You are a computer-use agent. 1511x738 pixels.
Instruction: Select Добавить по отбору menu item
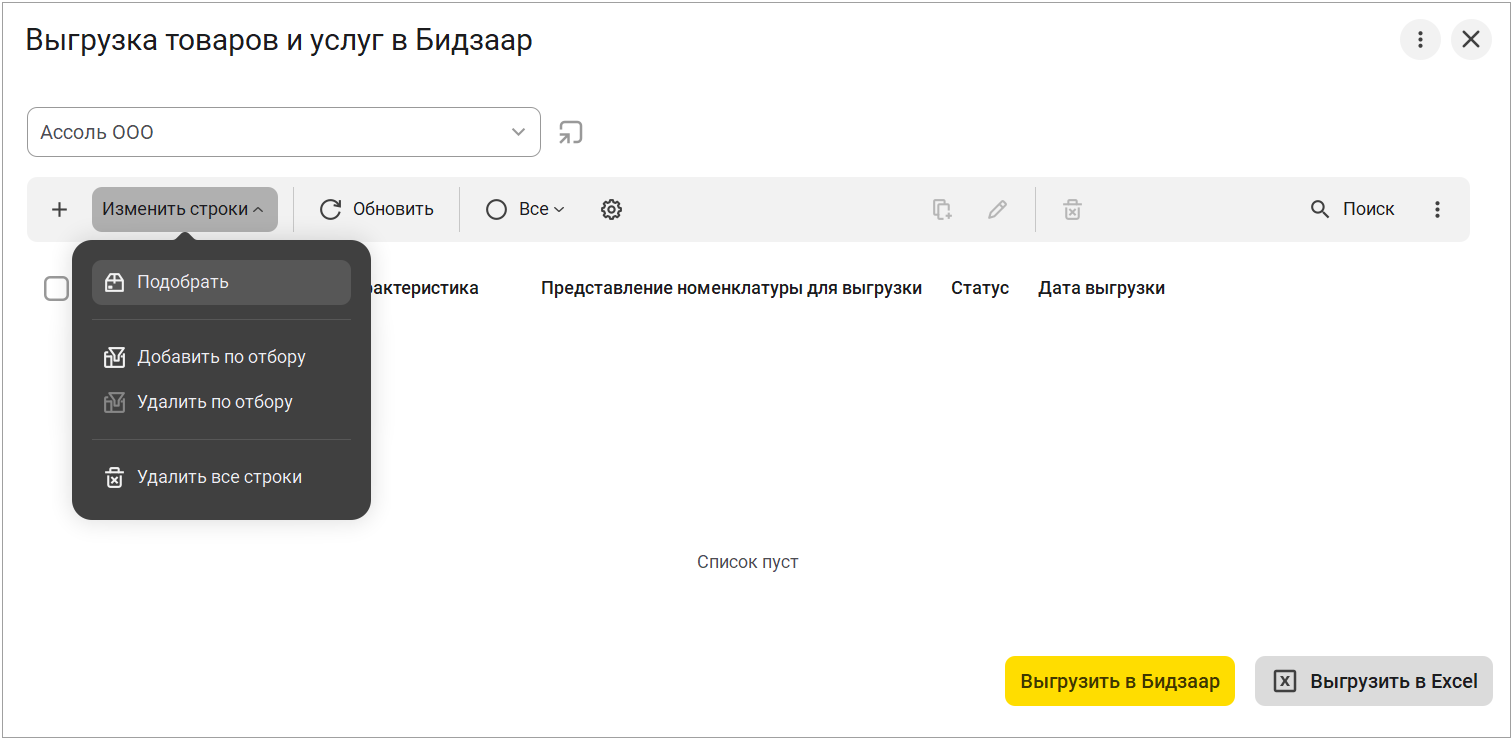pyautogui.click(x=221, y=357)
